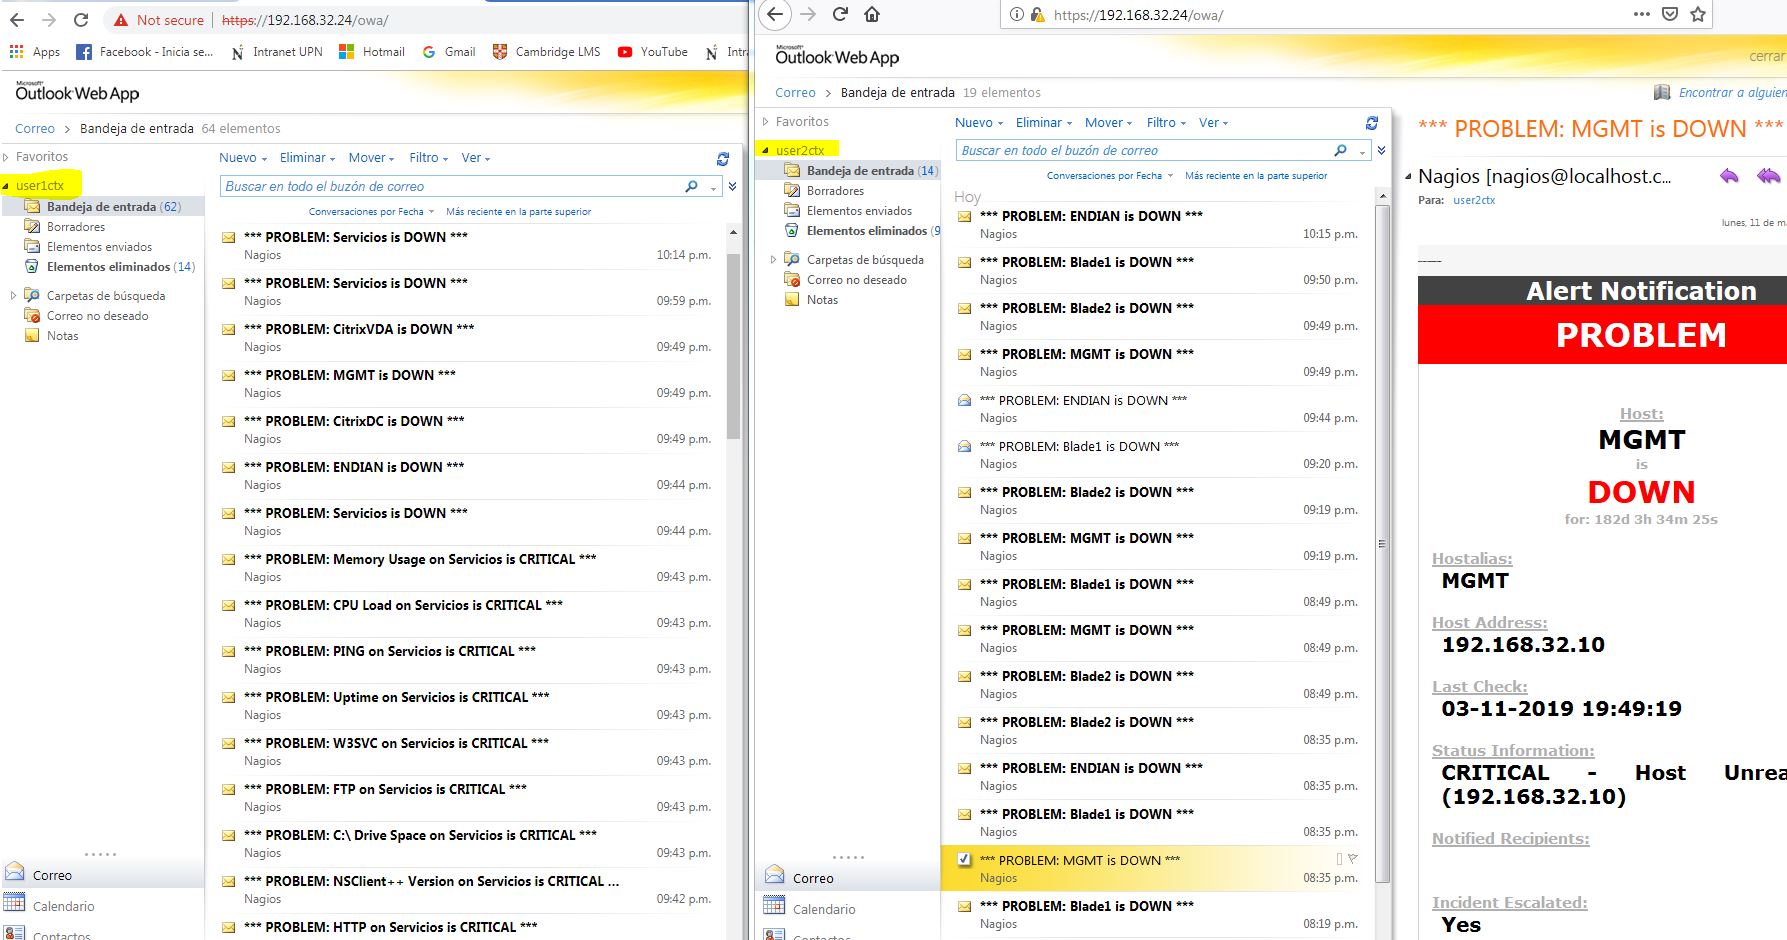The height and width of the screenshot is (940, 1787).
Task: Click the user1ctx message list scrollbar
Action: [x=733, y=346]
